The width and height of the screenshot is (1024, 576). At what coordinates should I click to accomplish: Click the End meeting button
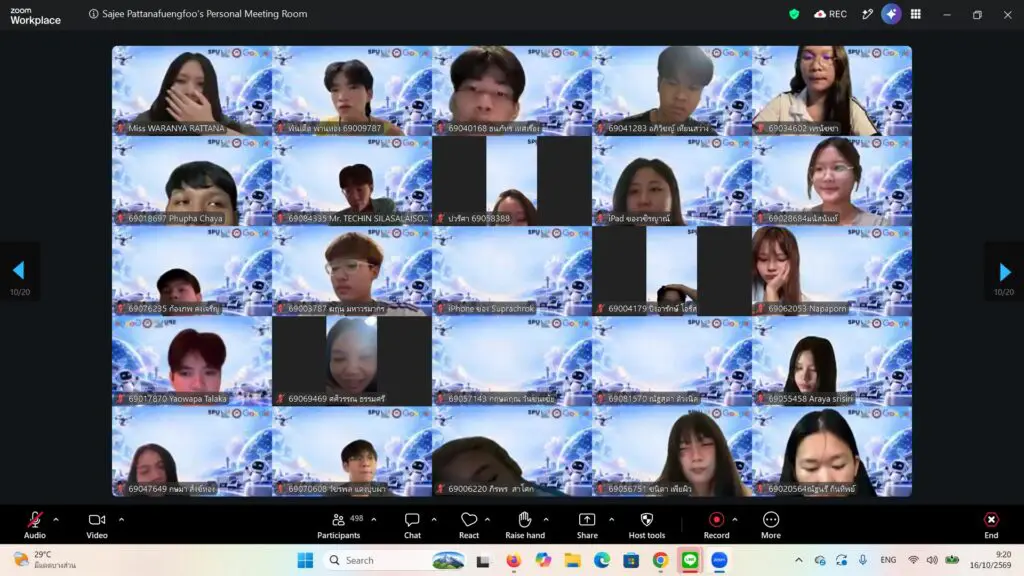[991, 525]
